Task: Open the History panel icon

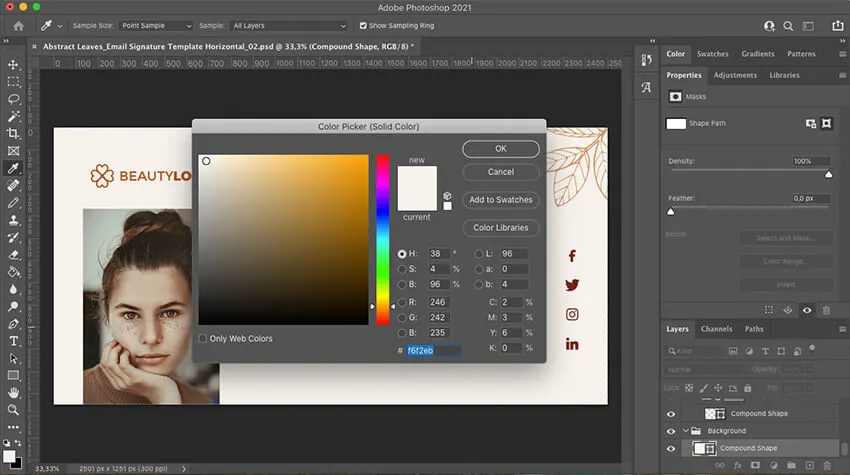Action: pos(646,60)
